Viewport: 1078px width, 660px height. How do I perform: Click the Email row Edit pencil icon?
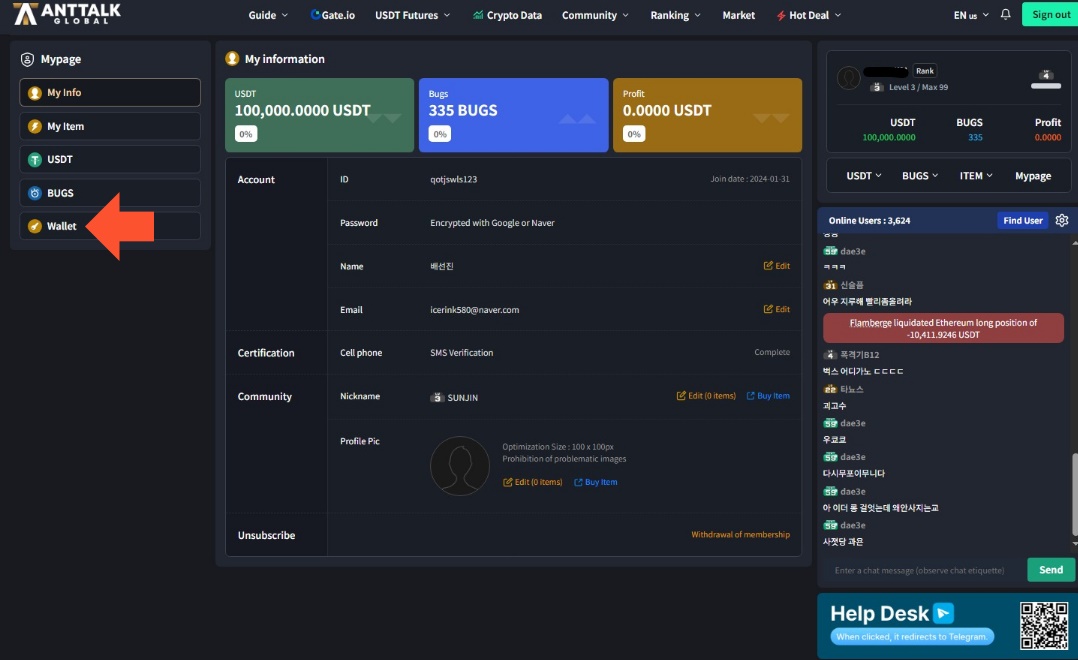click(768, 309)
